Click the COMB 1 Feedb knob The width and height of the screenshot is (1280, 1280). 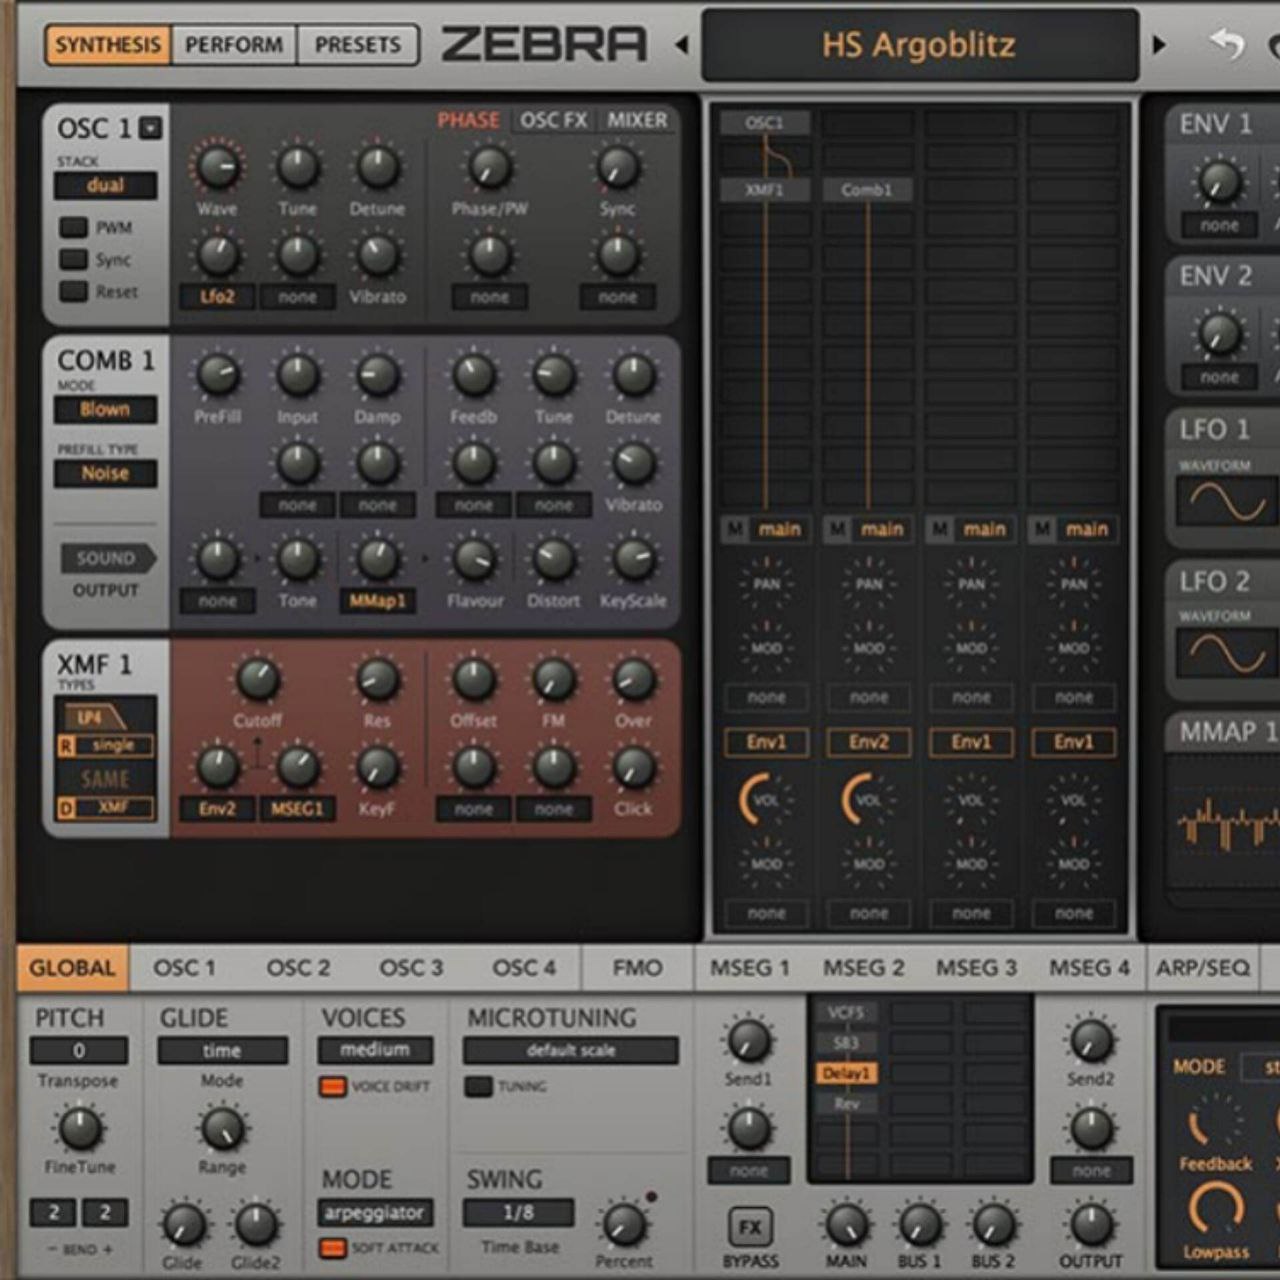click(x=473, y=375)
